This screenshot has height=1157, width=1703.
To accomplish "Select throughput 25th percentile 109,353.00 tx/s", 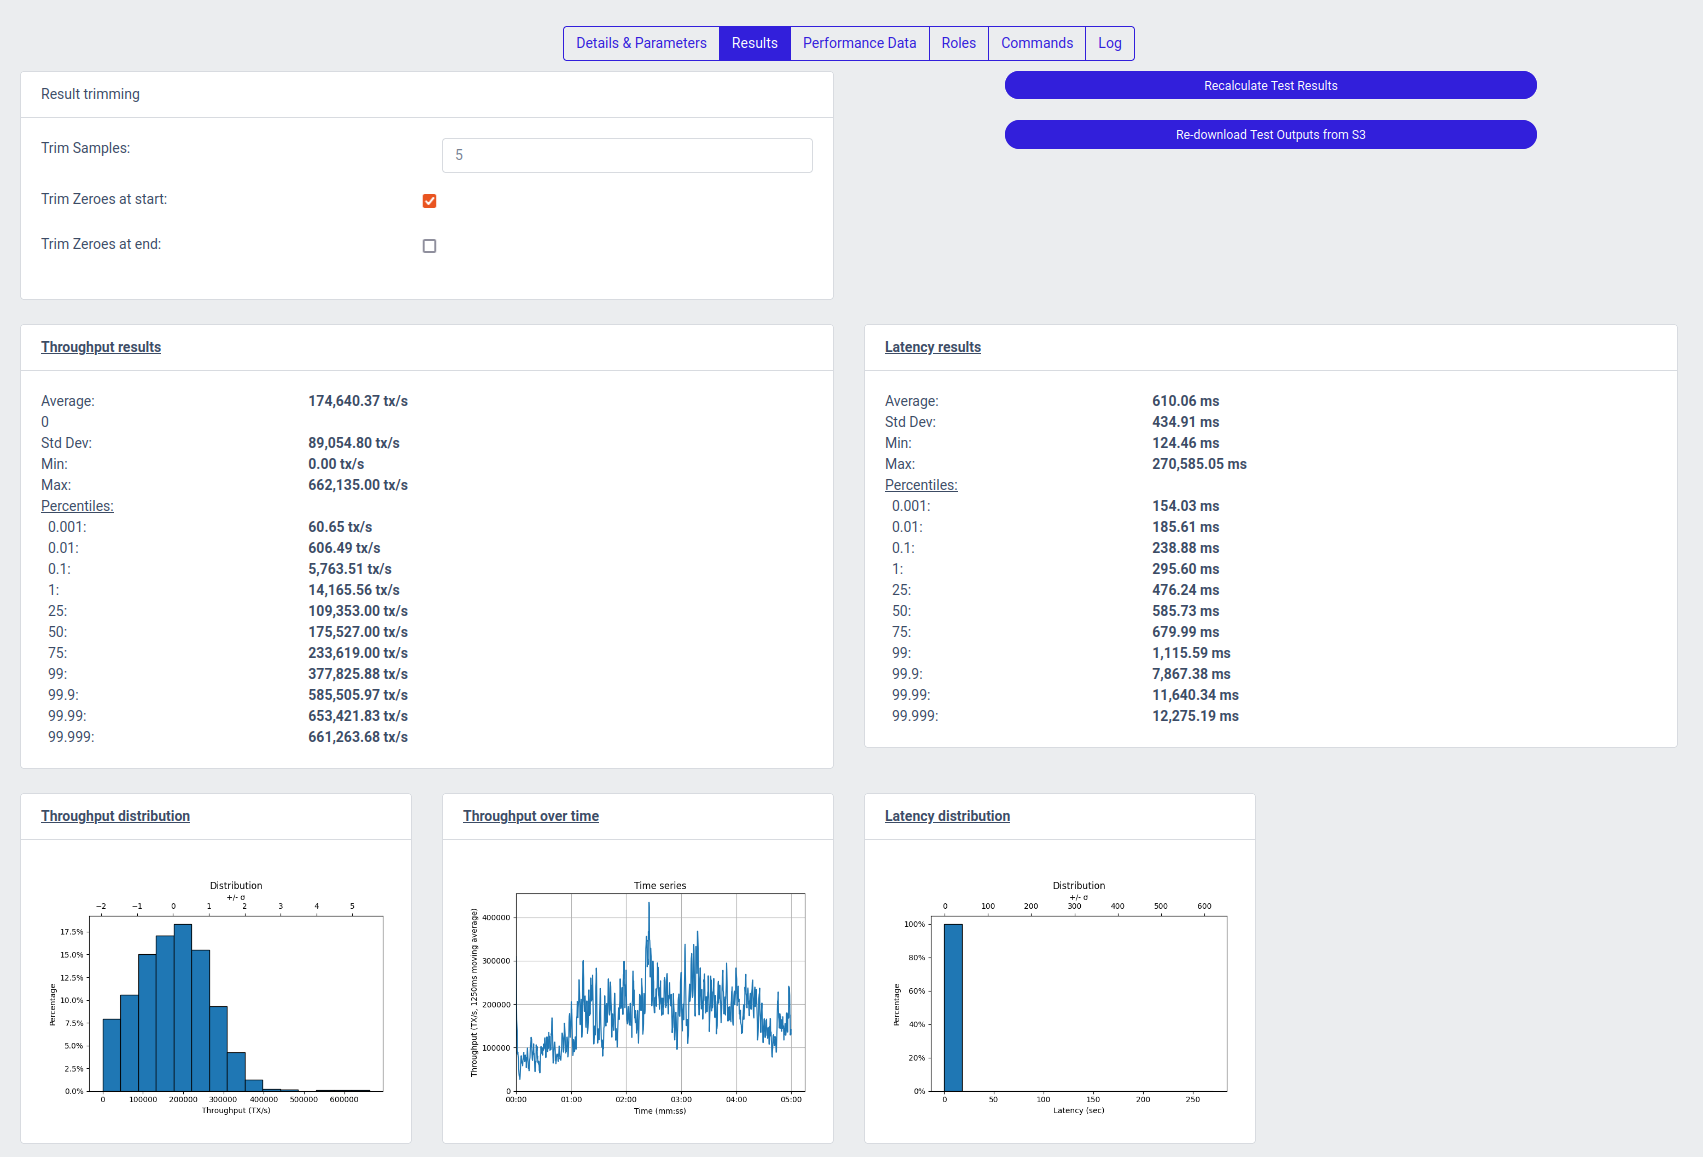I will [358, 611].
